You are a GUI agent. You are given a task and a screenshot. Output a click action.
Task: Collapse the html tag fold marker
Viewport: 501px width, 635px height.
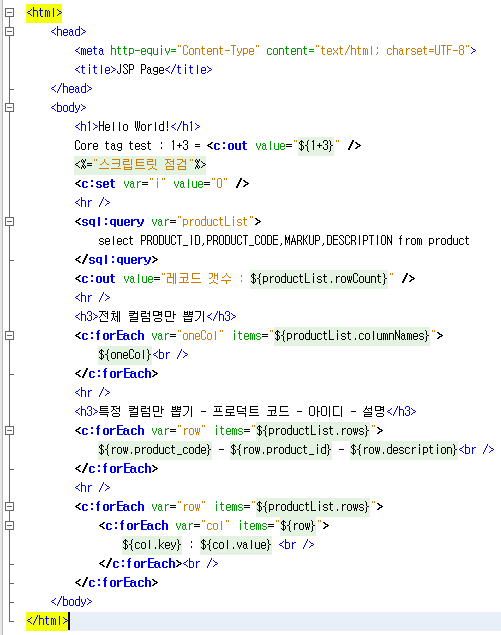pyautogui.click(x=9, y=13)
